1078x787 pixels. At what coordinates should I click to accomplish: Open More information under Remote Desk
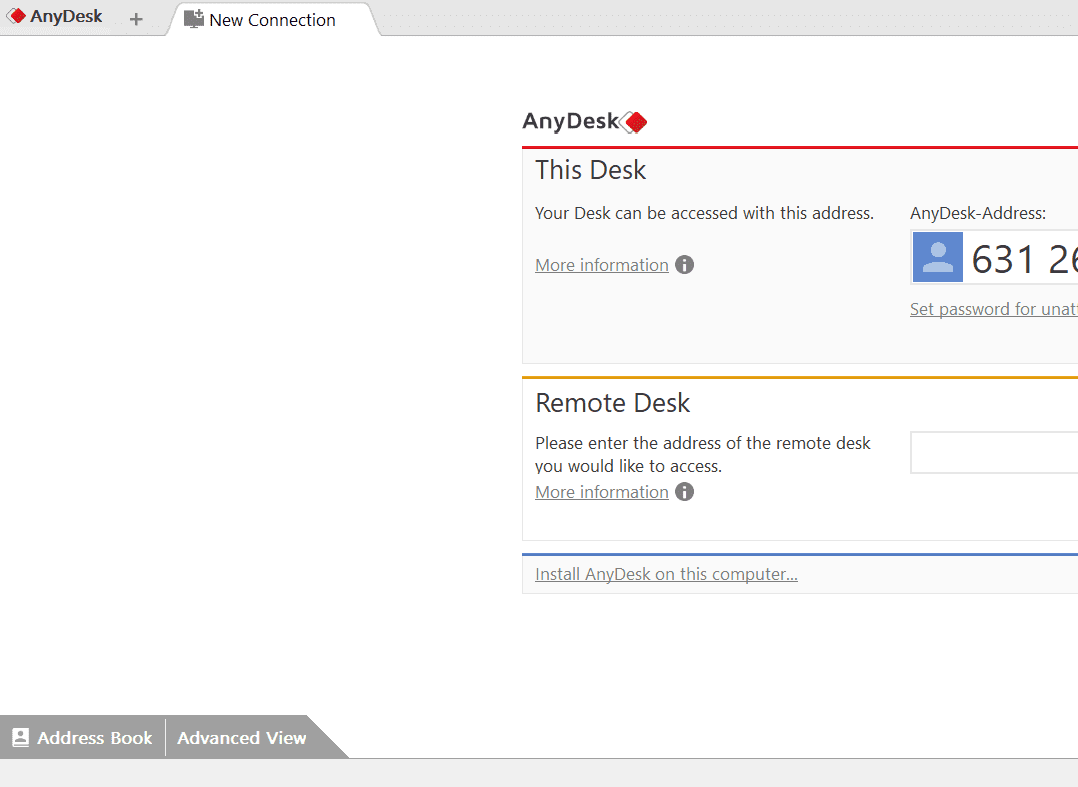coord(602,492)
